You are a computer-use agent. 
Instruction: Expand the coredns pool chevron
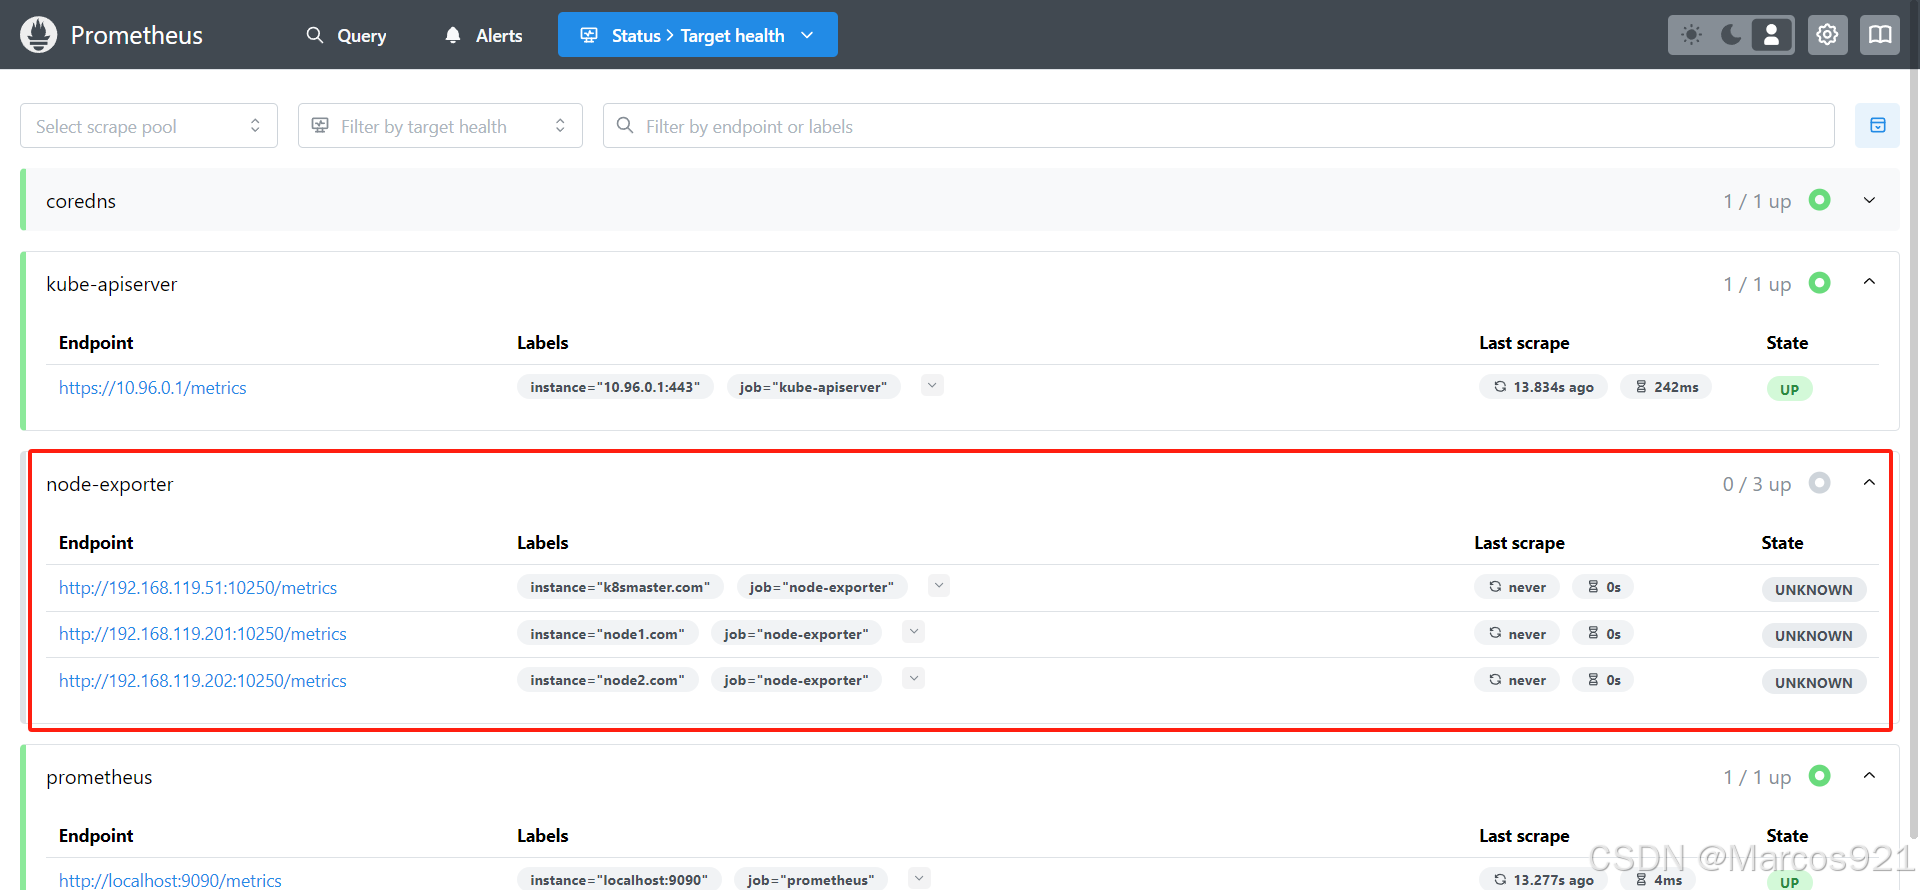tap(1869, 200)
